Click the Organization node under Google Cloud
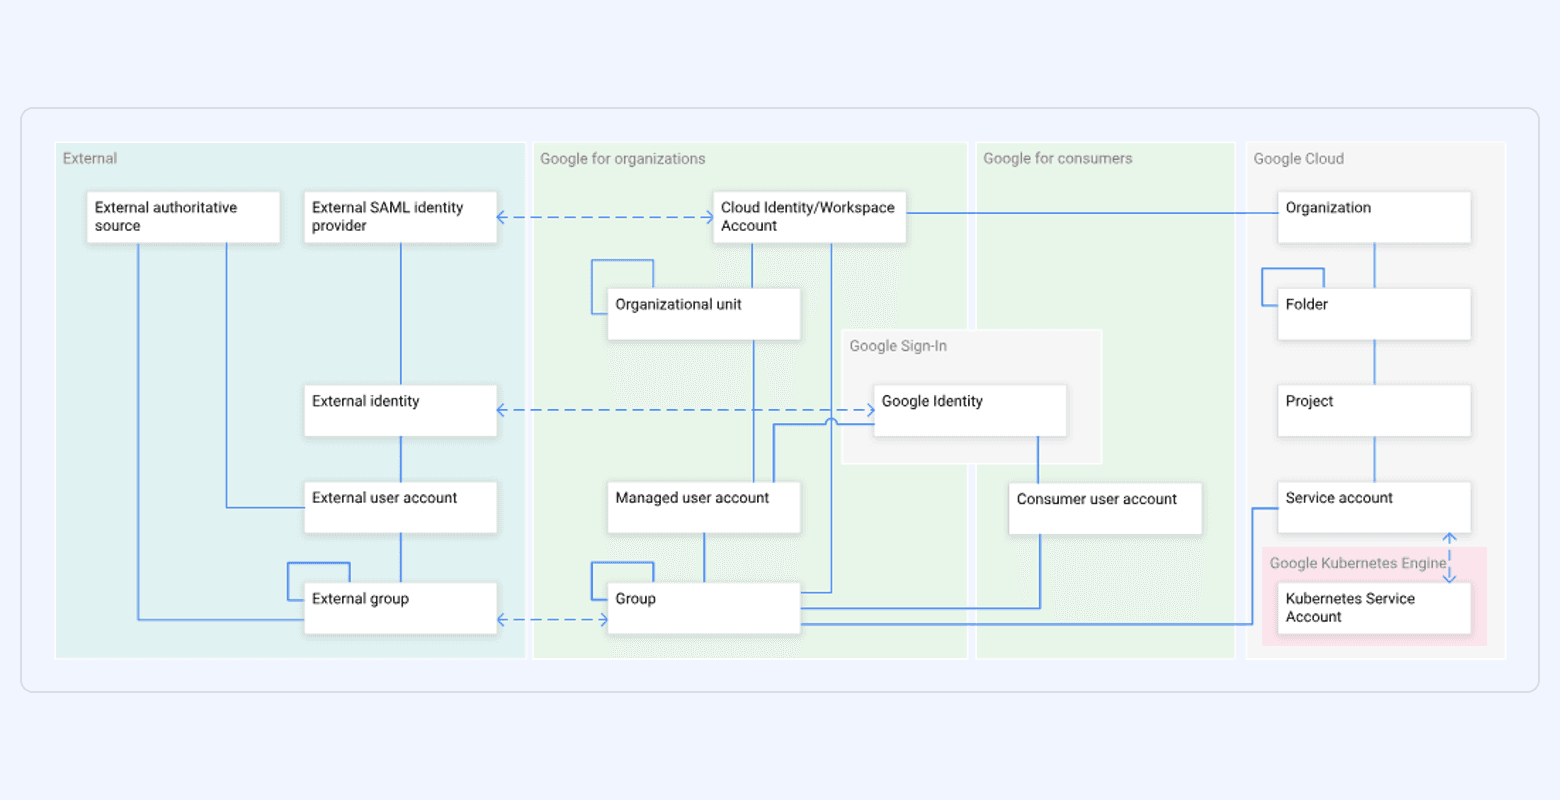The width and height of the screenshot is (1560, 800). pyautogui.click(x=1373, y=217)
